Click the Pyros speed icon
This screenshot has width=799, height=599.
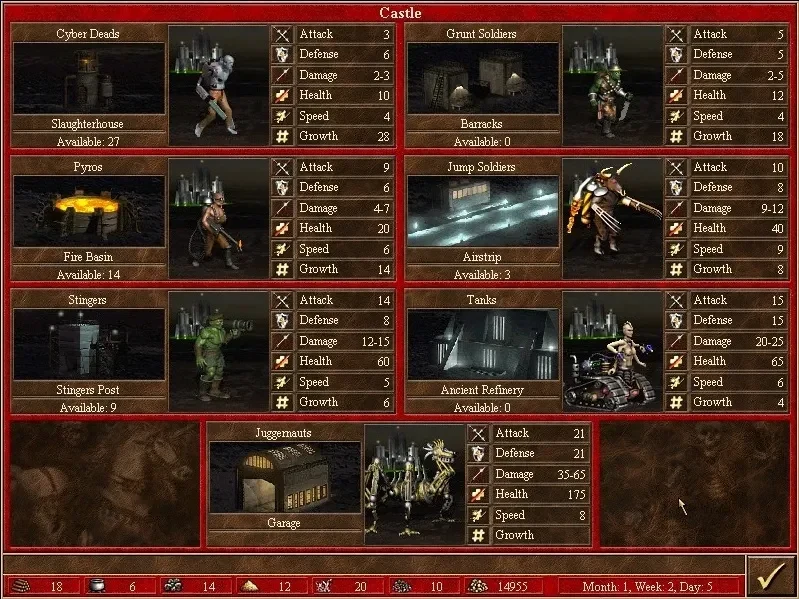(x=282, y=249)
